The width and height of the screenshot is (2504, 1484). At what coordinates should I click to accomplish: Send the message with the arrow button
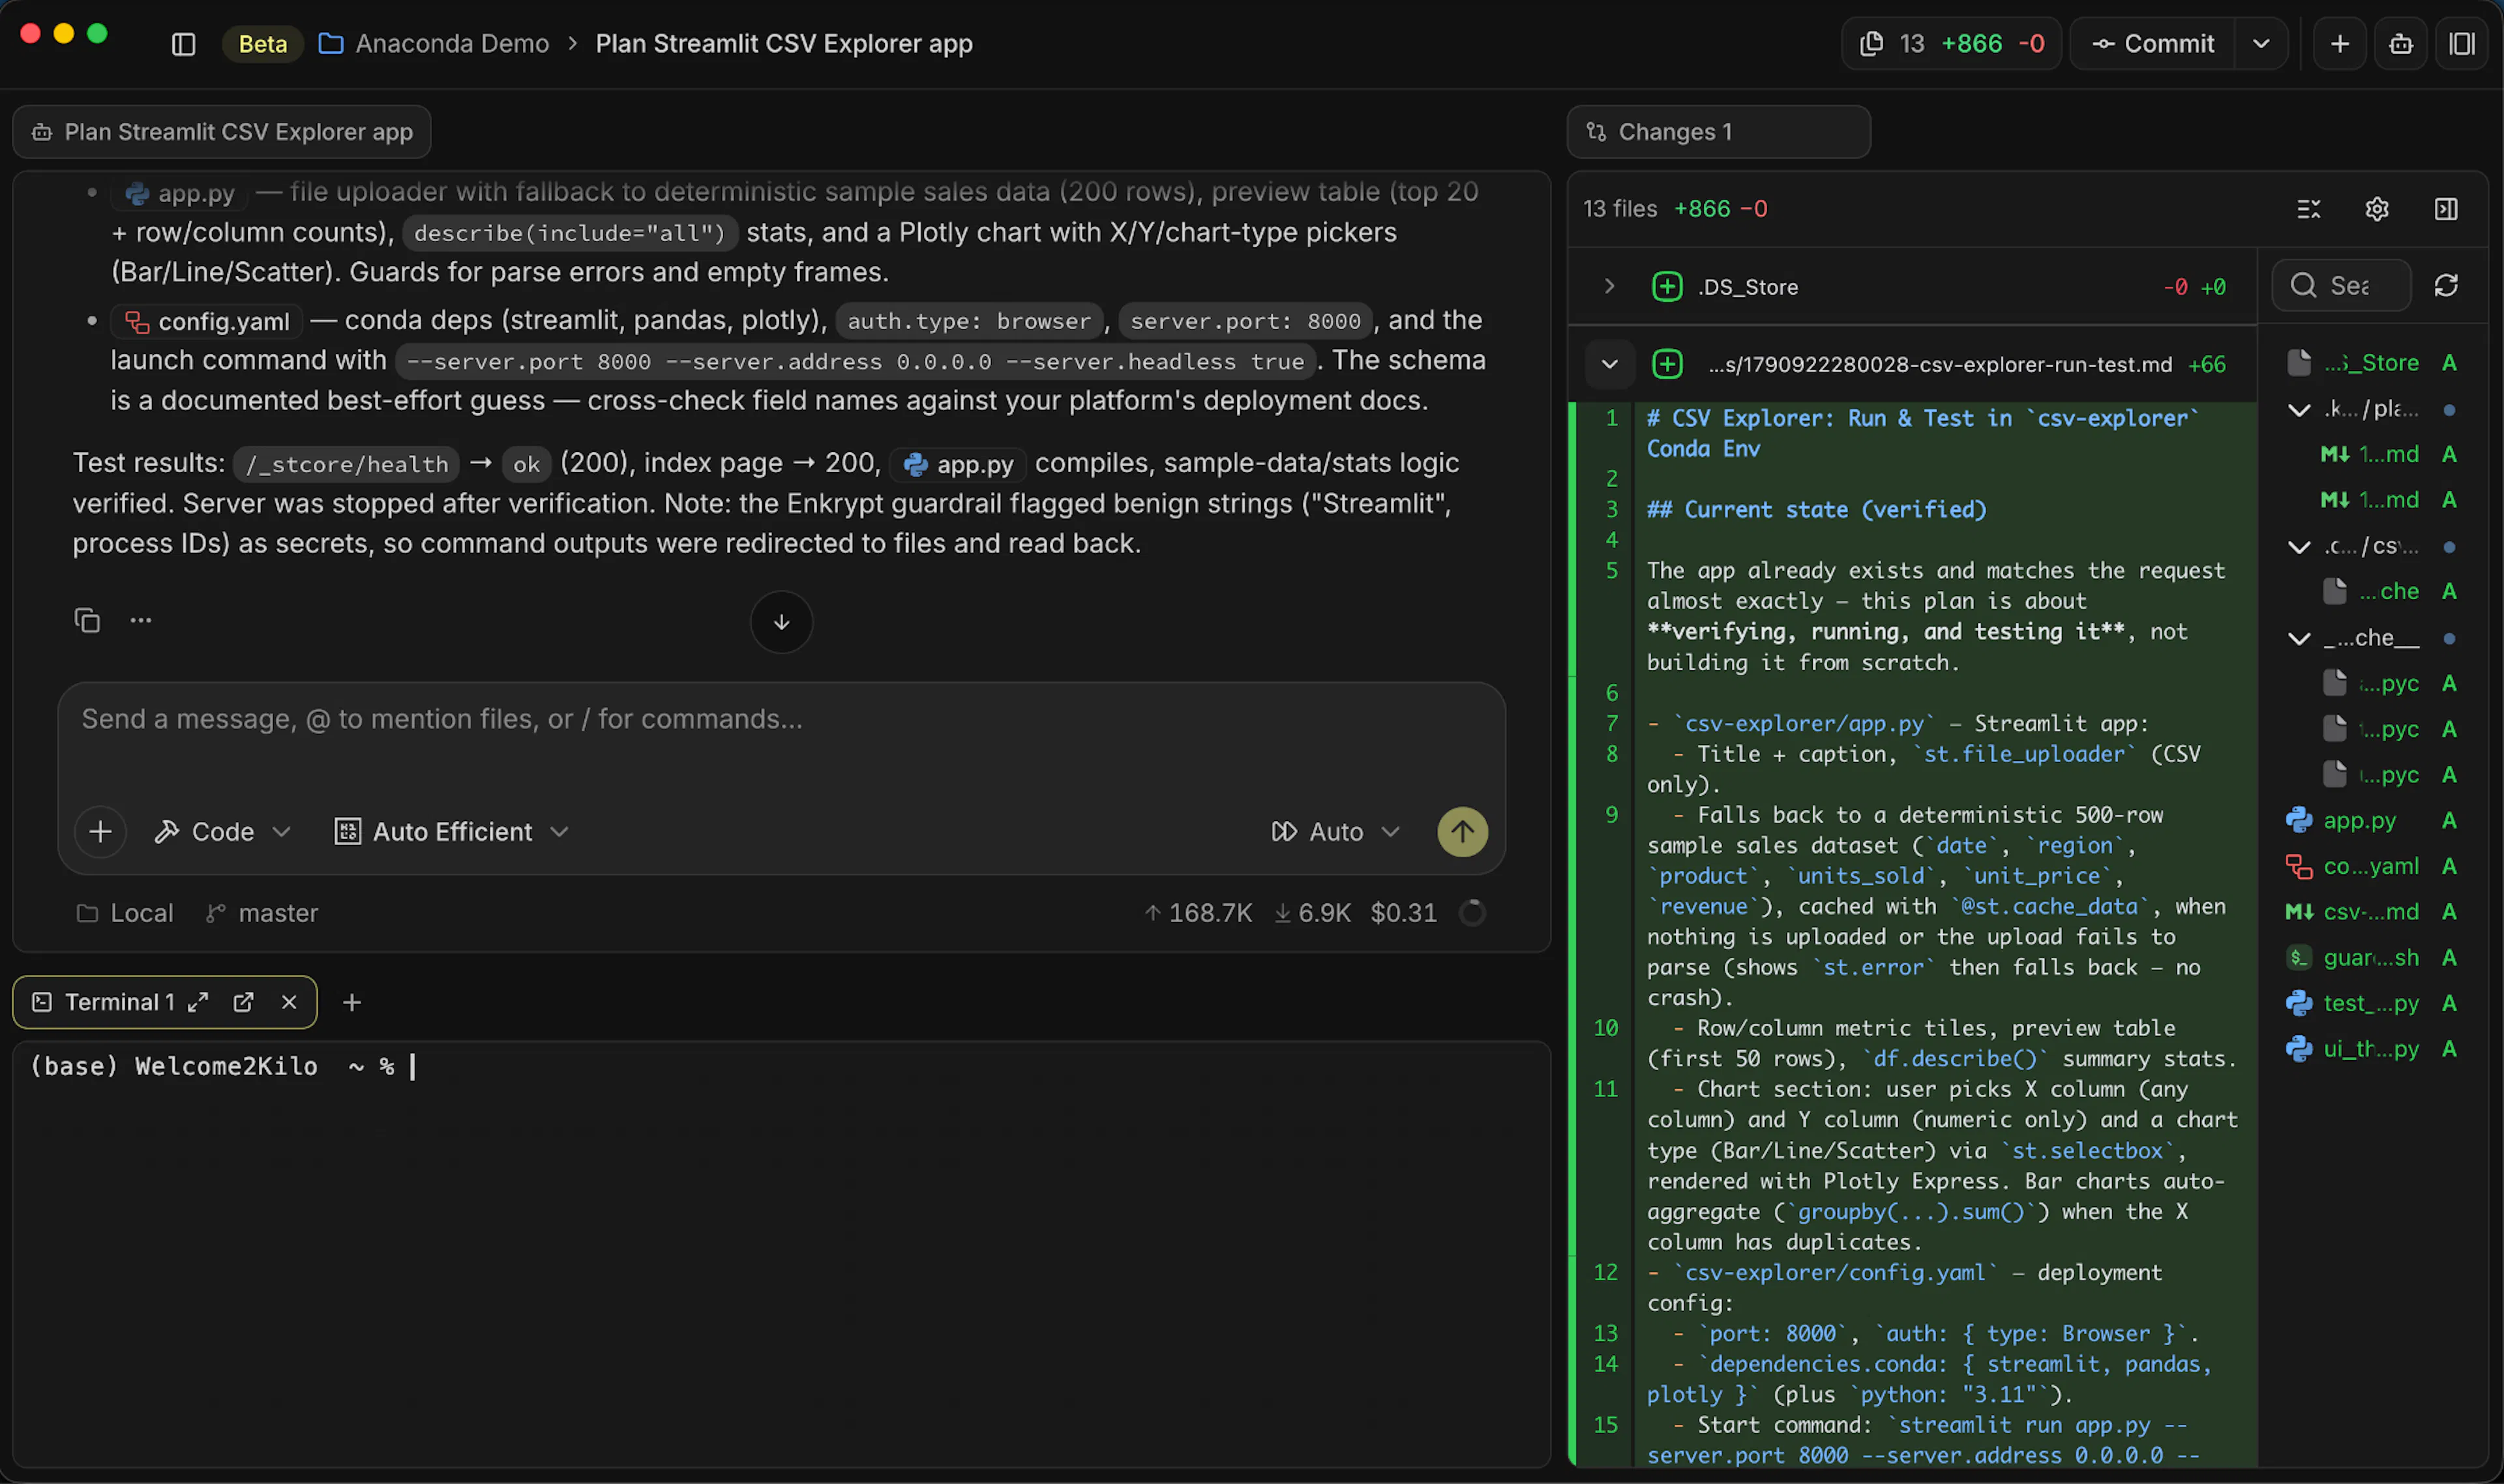point(1462,832)
